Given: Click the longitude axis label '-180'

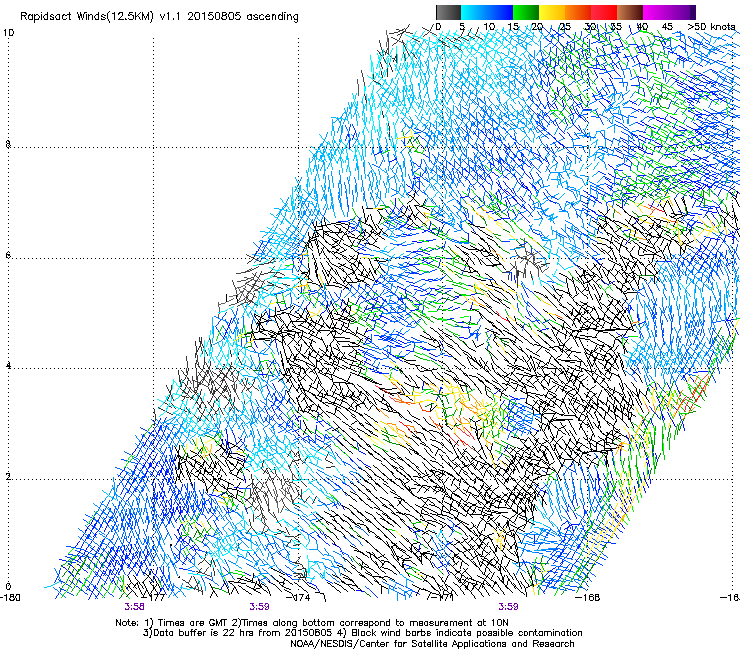Looking at the screenshot, I should (x=10, y=598).
